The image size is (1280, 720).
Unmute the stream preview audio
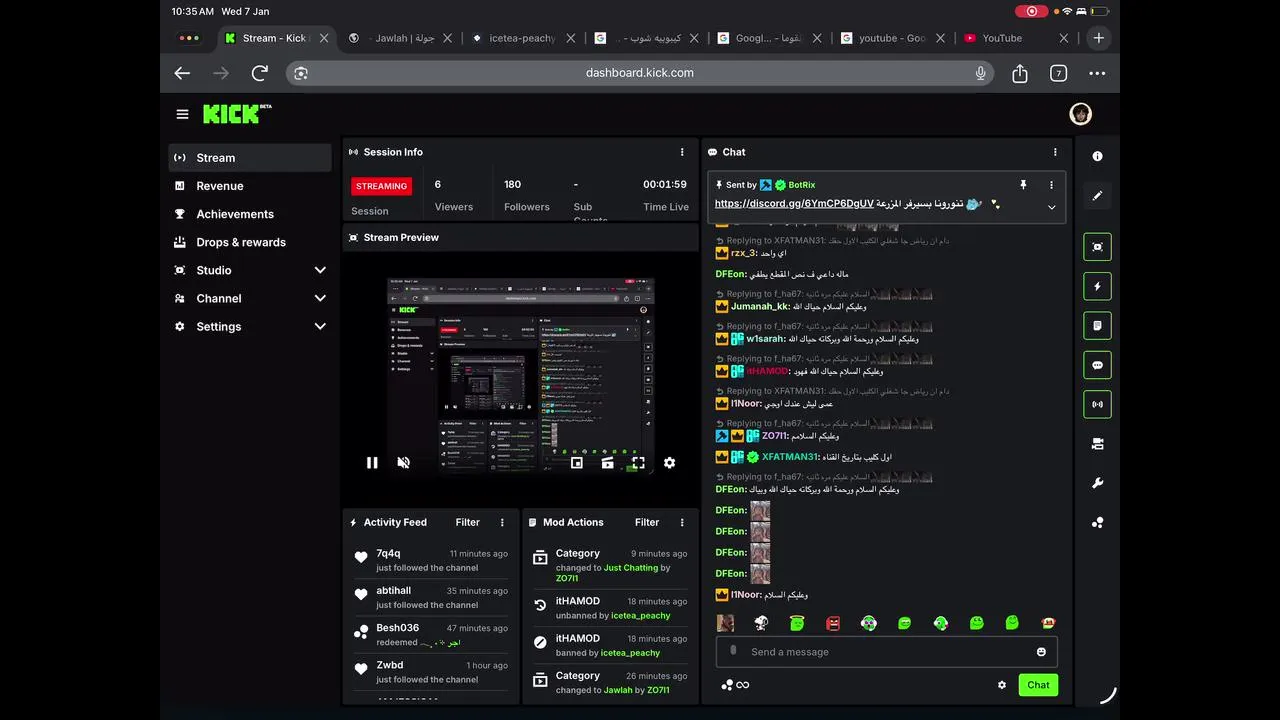point(404,463)
